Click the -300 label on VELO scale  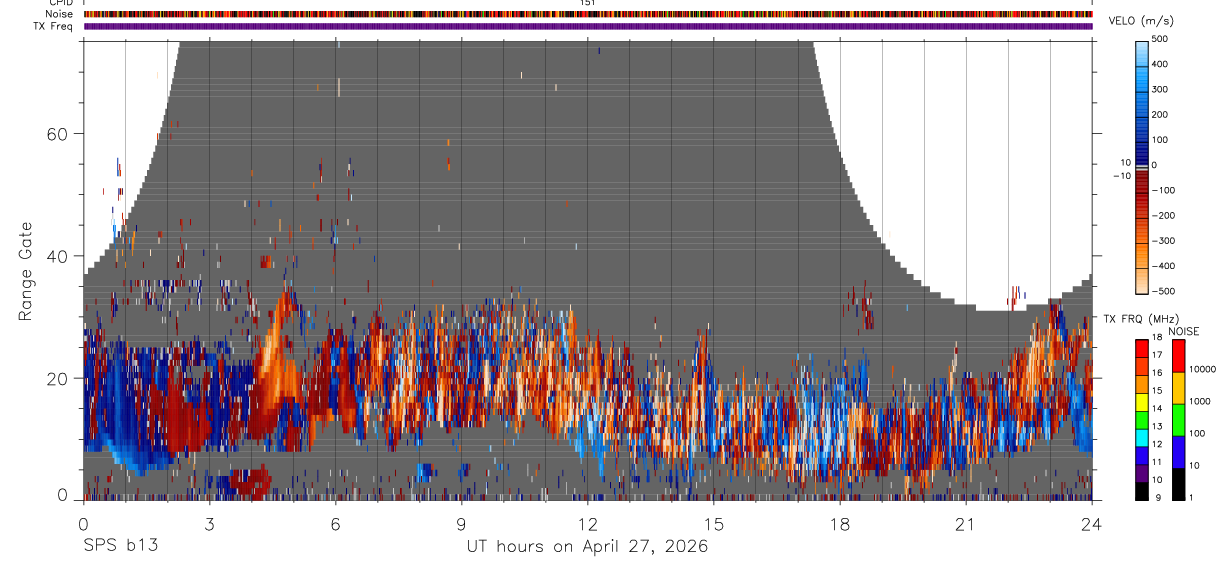click(1164, 241)
